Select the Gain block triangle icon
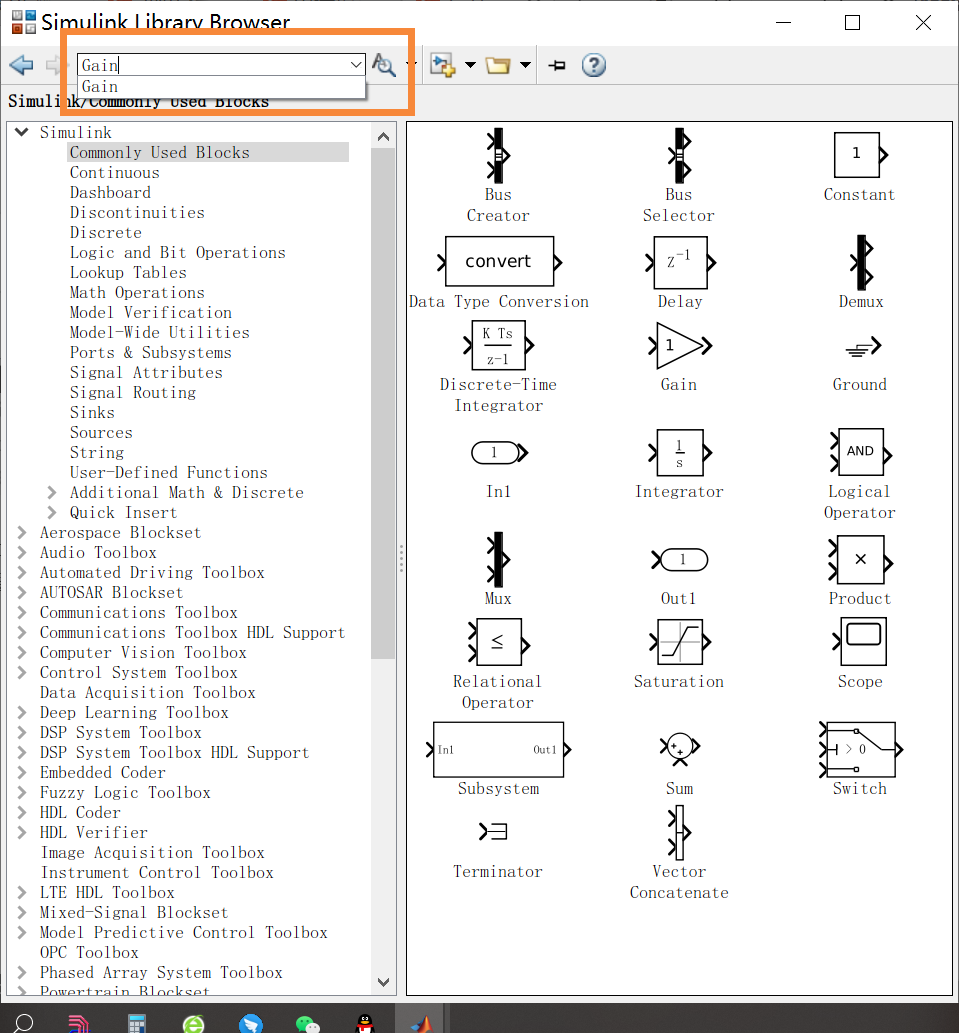 tap(680, 345)
